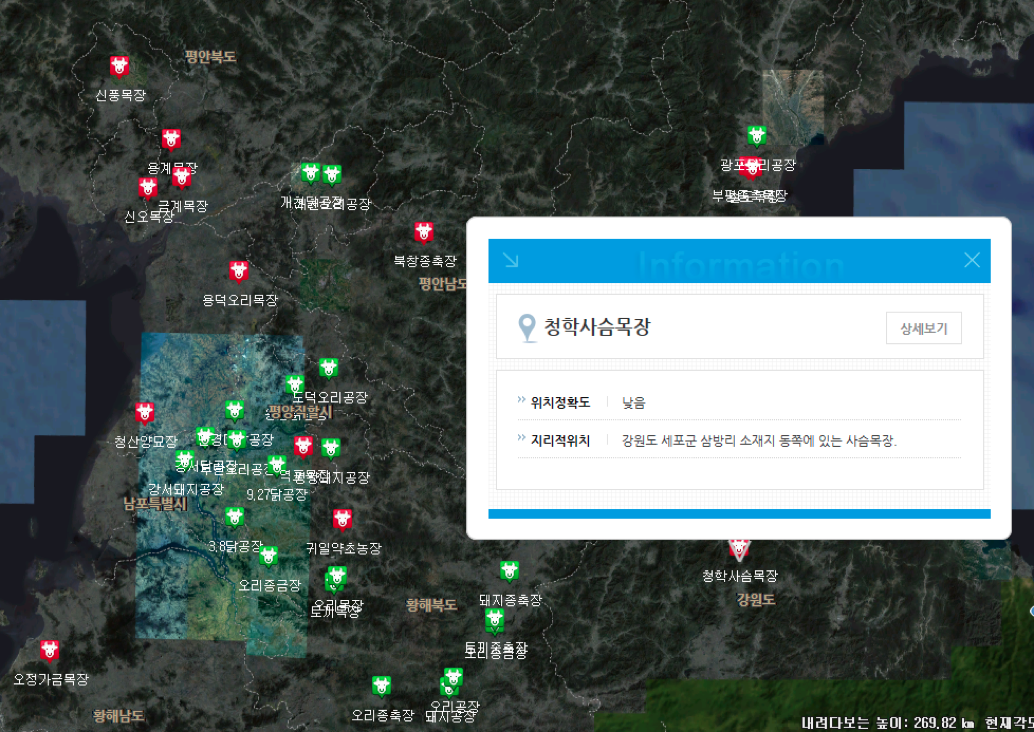Close the Information popup

tap(971, 260)
